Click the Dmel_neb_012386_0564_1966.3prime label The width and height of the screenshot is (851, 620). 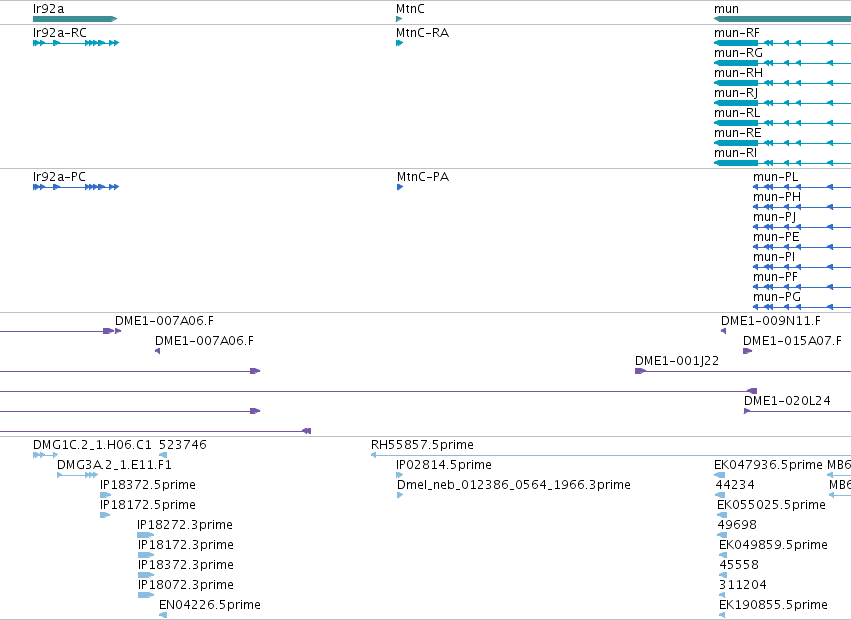(x=513, y=485)
